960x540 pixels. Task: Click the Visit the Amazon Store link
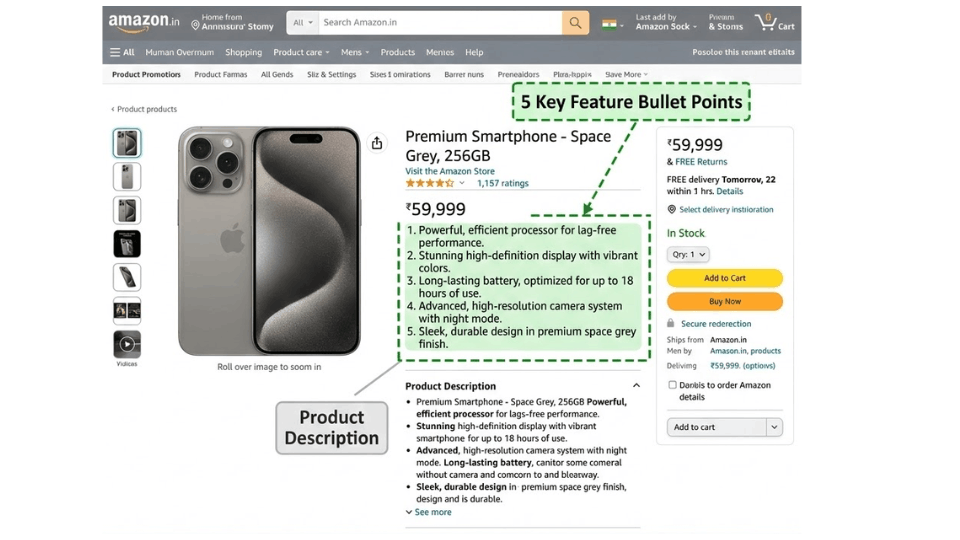pyautogui.click(x=450, y=171)
